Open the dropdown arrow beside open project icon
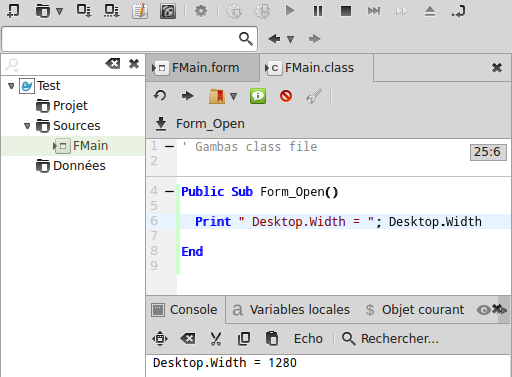The height and width of the screenshot is (377, 512). (59, 12)
